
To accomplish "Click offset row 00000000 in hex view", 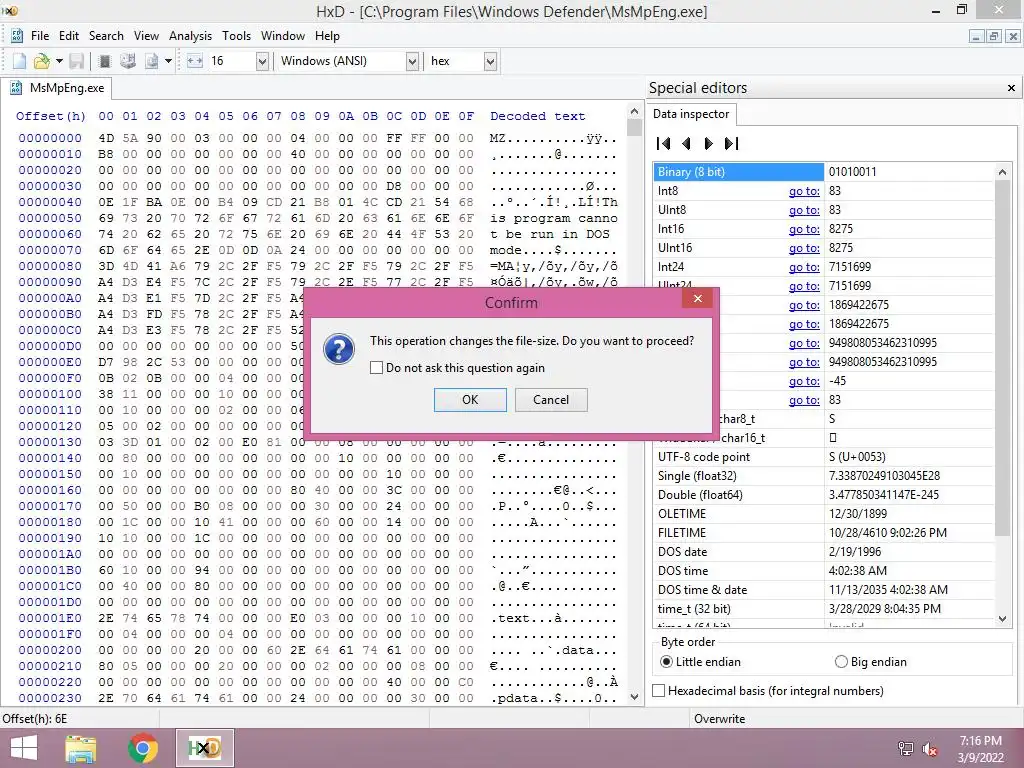I will coord(50,138).
